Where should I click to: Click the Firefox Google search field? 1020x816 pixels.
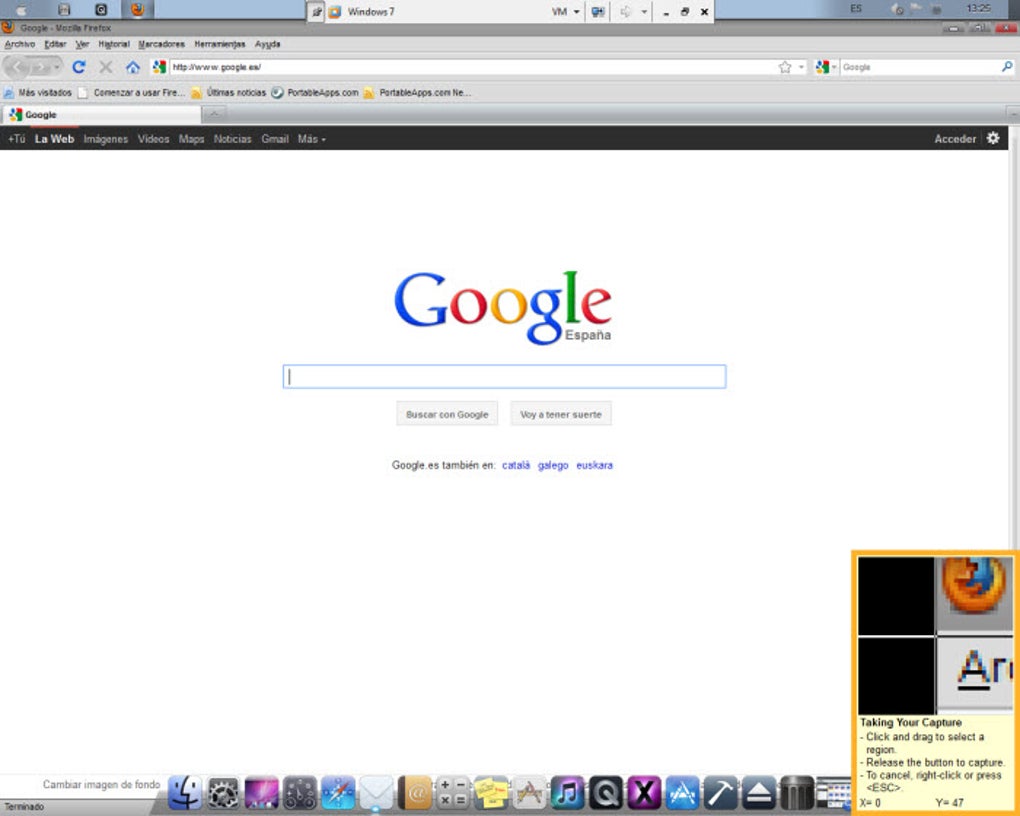click(x=920, y=67)
